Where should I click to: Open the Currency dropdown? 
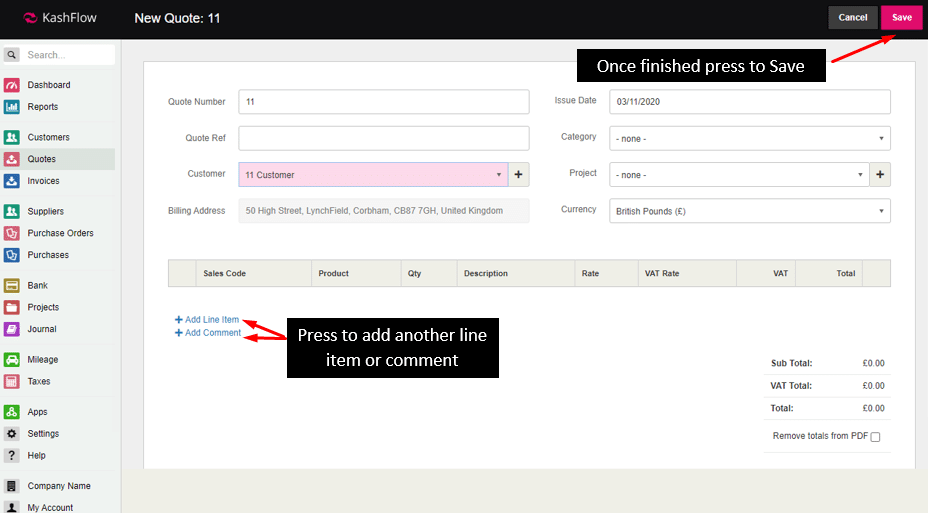point(749,211)
